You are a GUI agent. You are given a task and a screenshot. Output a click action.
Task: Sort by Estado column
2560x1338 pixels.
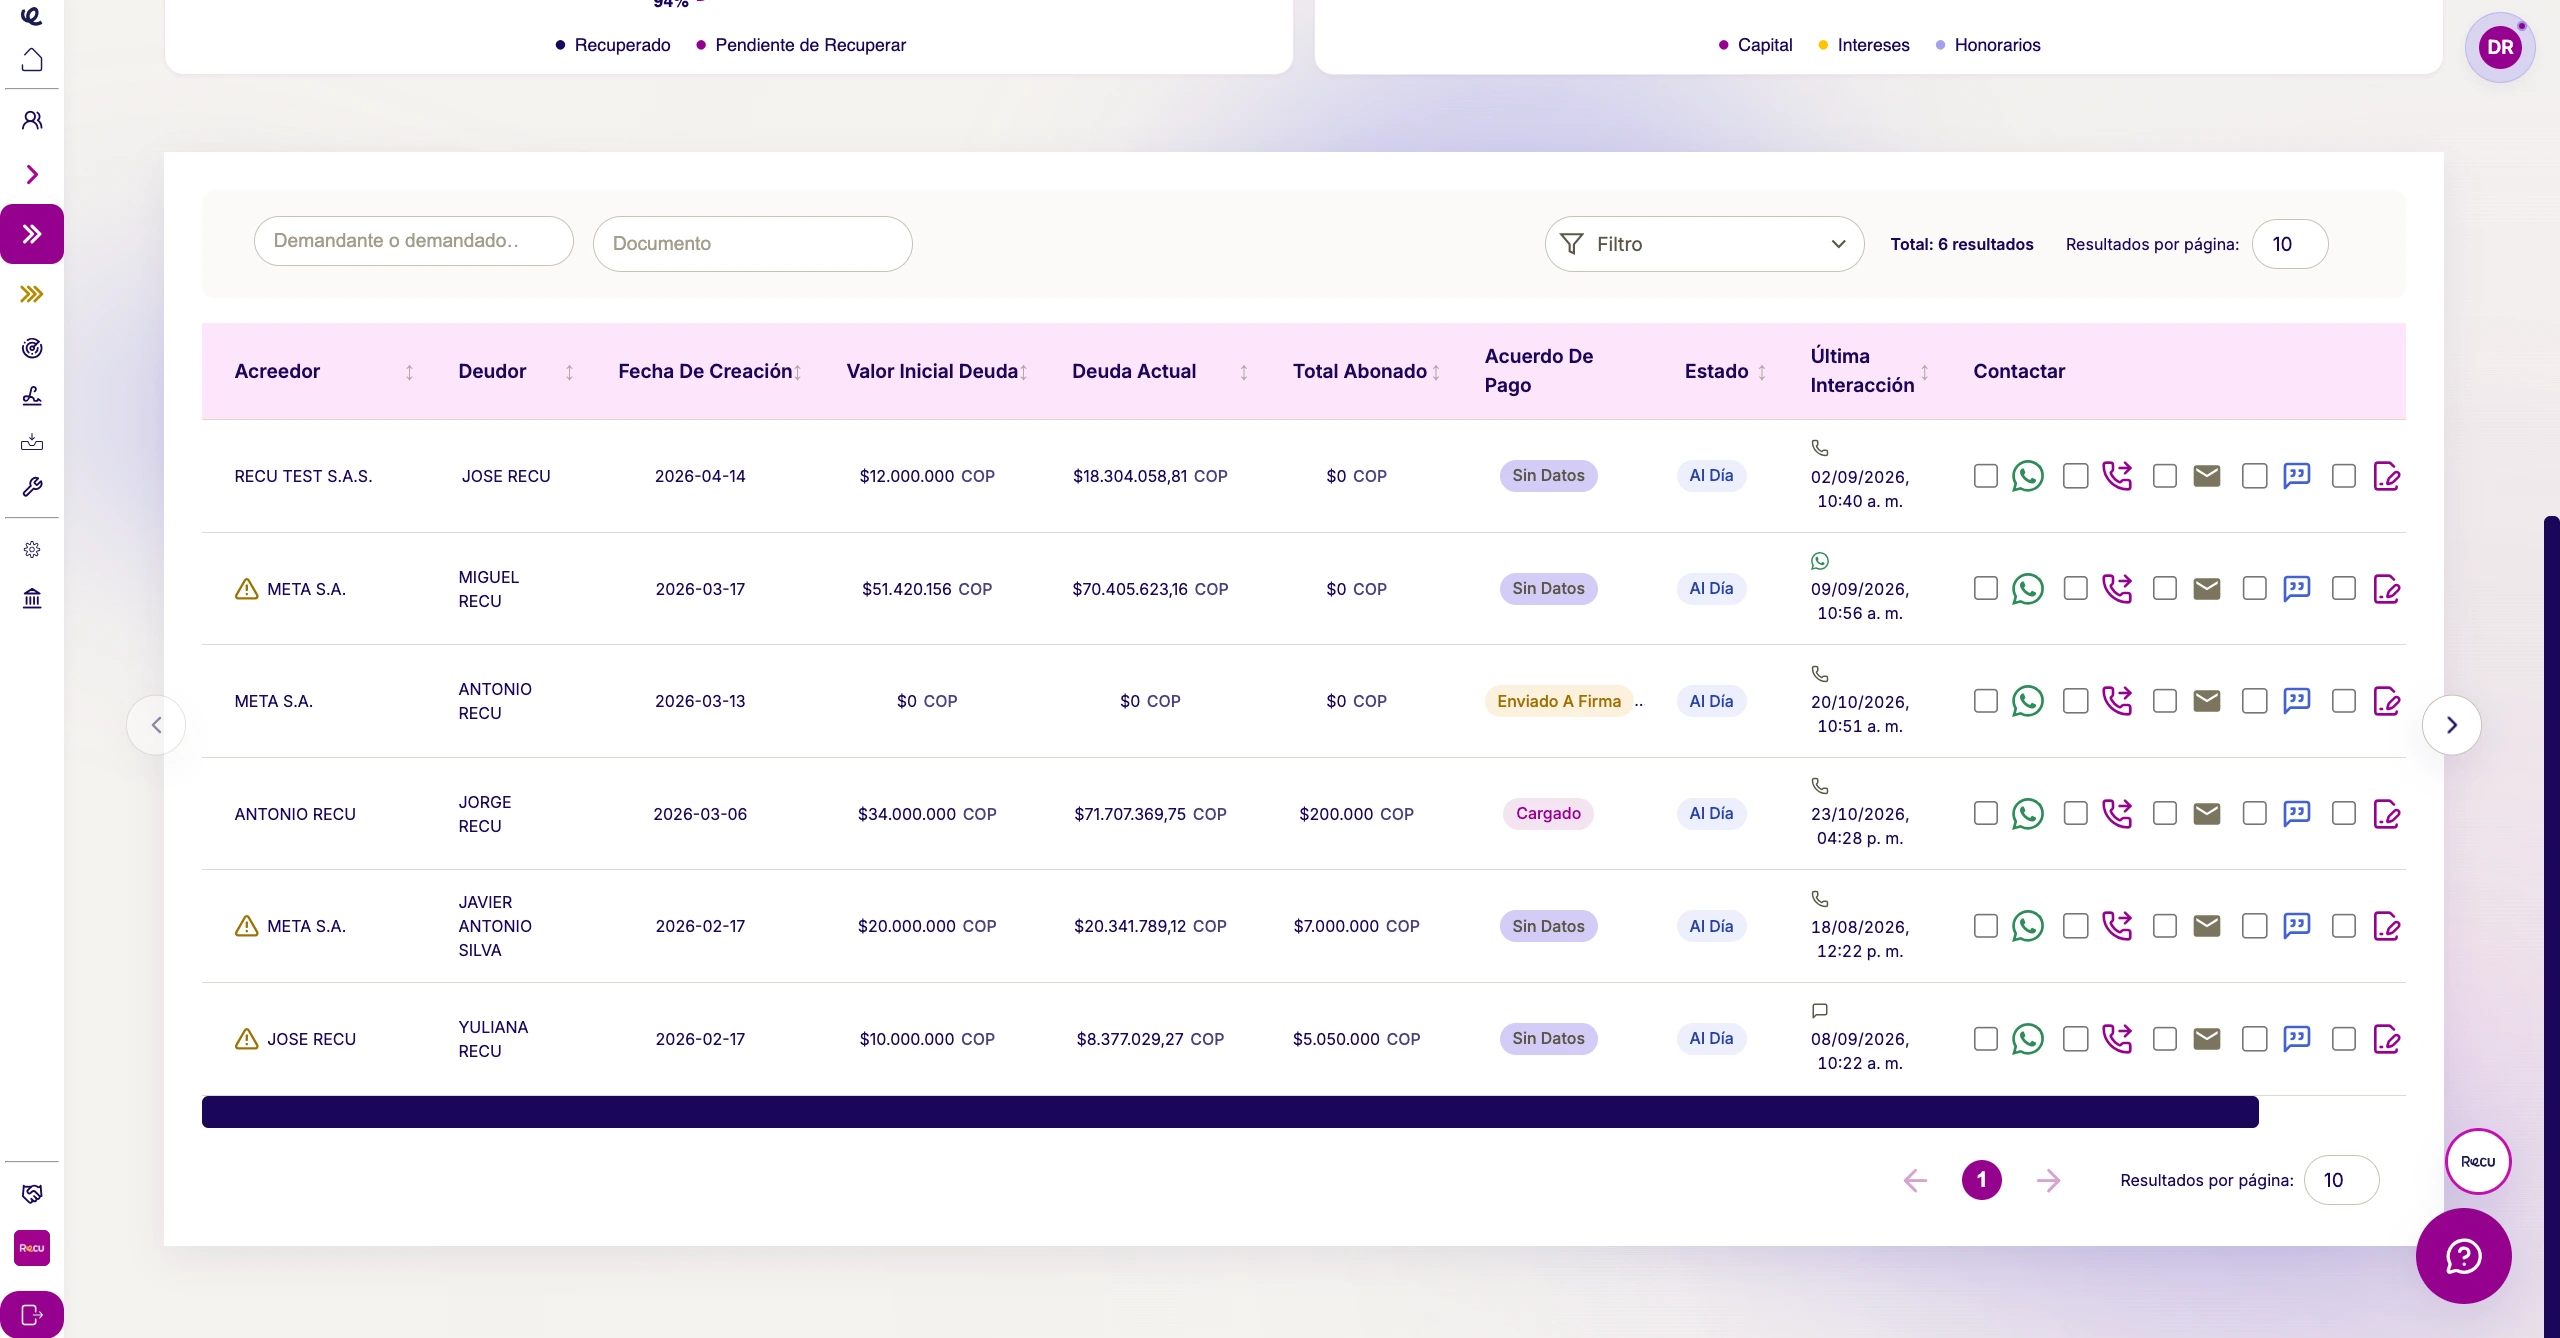[1762, 372]
